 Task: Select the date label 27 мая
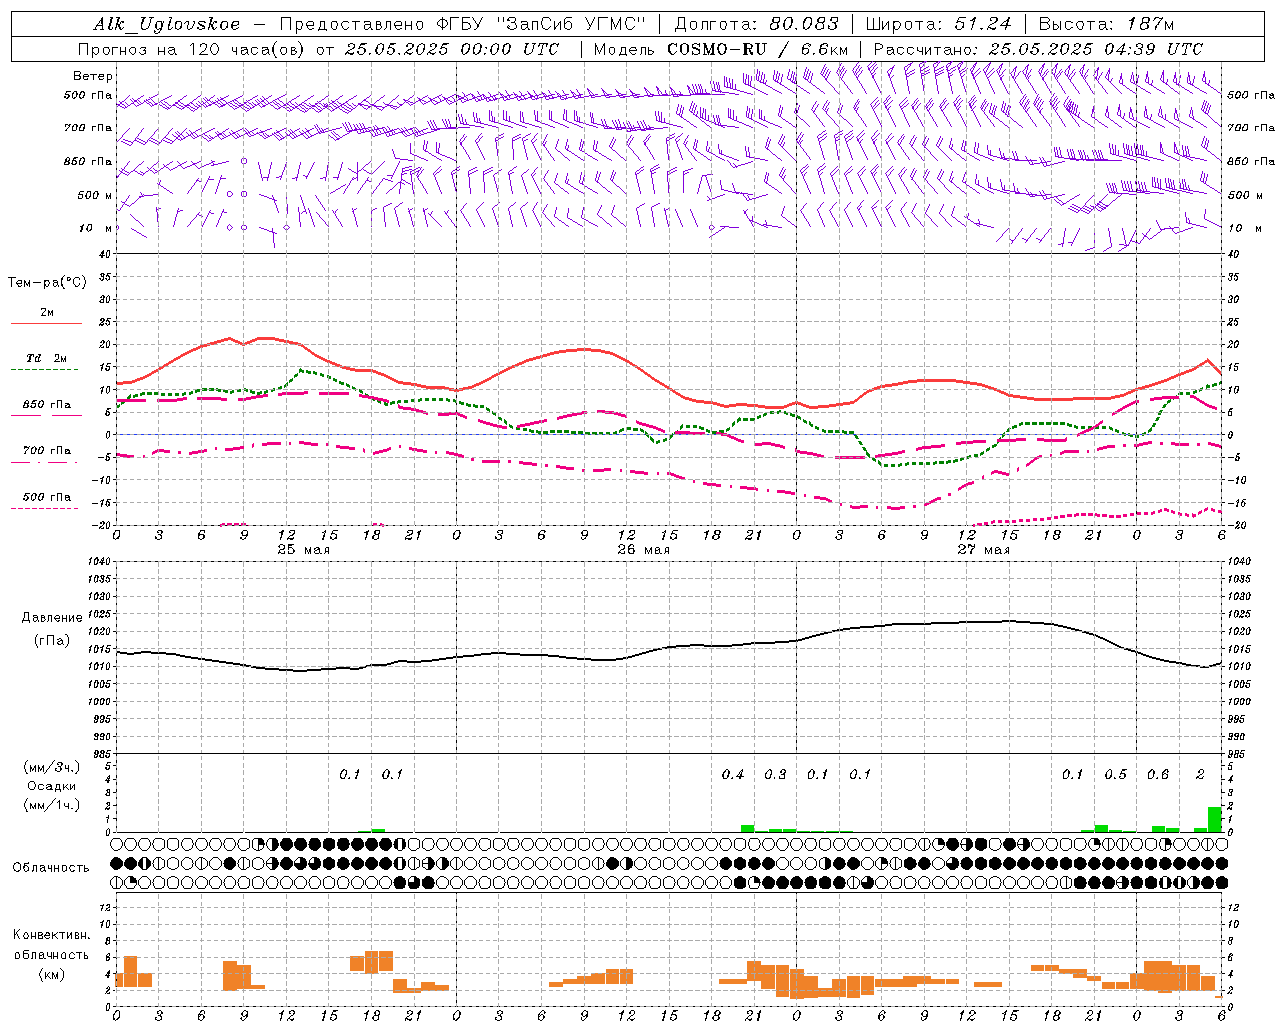point(983,549)
